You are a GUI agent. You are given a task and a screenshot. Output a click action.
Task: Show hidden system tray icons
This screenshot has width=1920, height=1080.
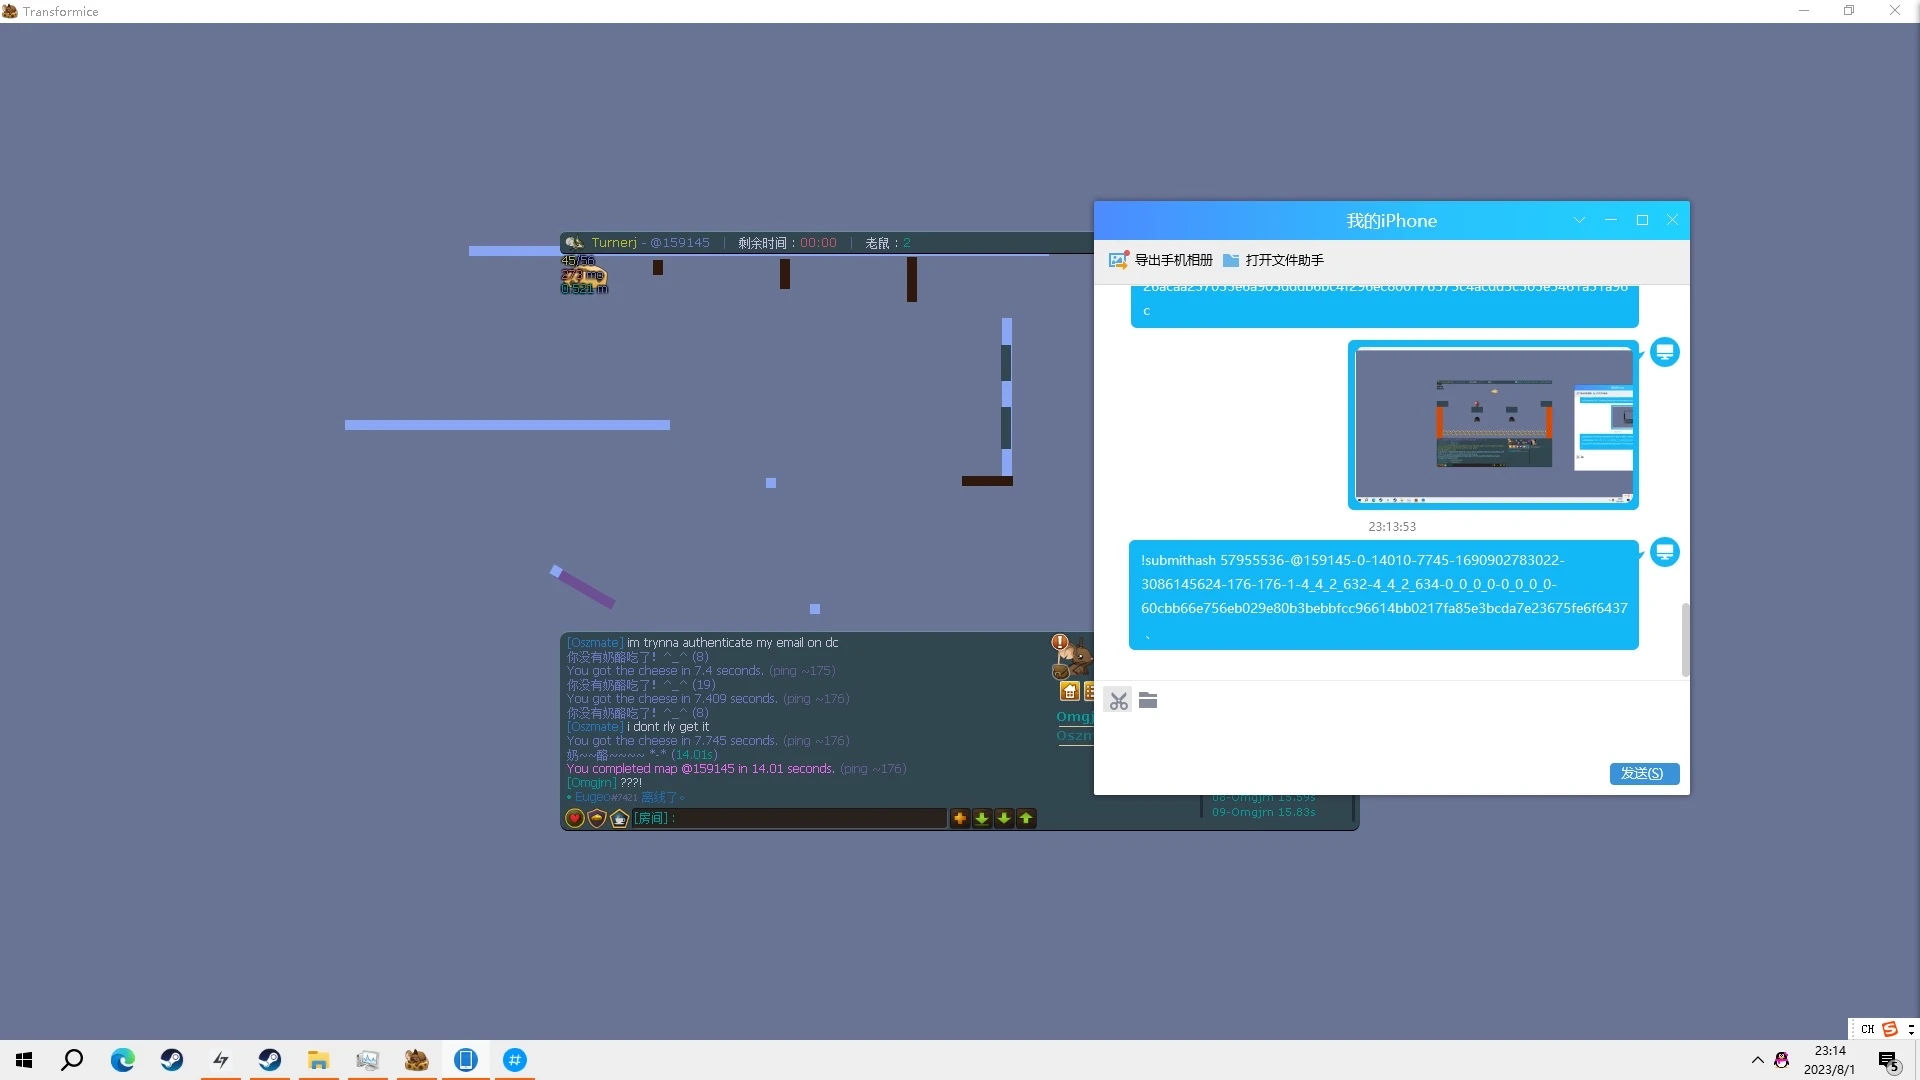pos(1757,1060)
